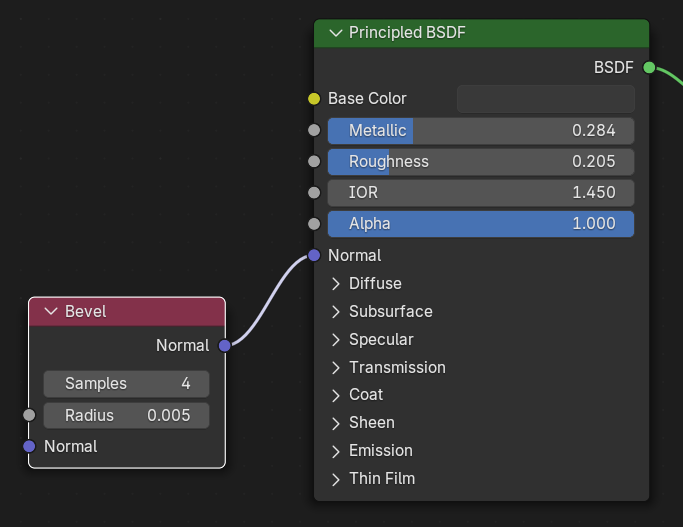Click the Metallic input socket
The height and width of the screenshot is (527, 683).
[314, 131]
